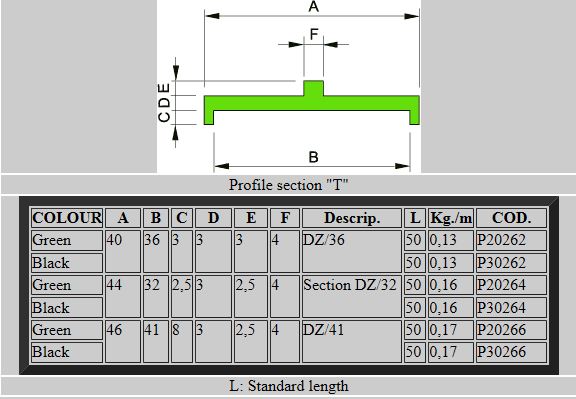The height and width of the screenshot is (399, 576).
Task: Click dimension label A in diagram
Action: pos(313,6)
